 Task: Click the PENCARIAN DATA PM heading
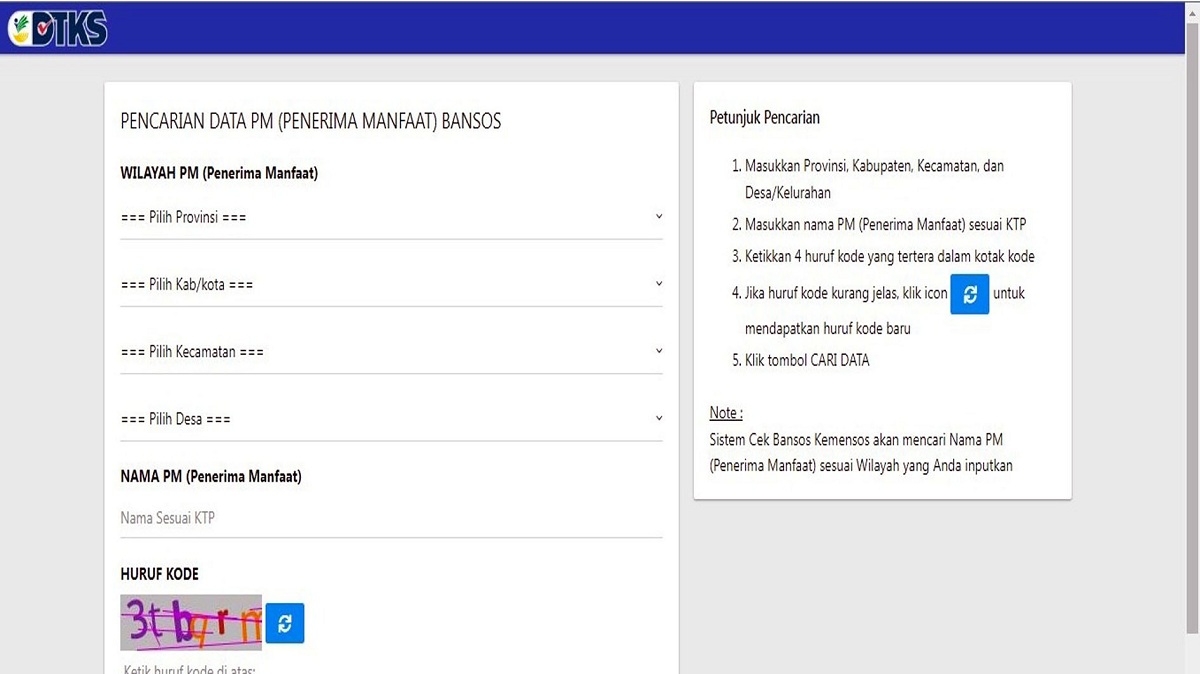pos(310,120)
